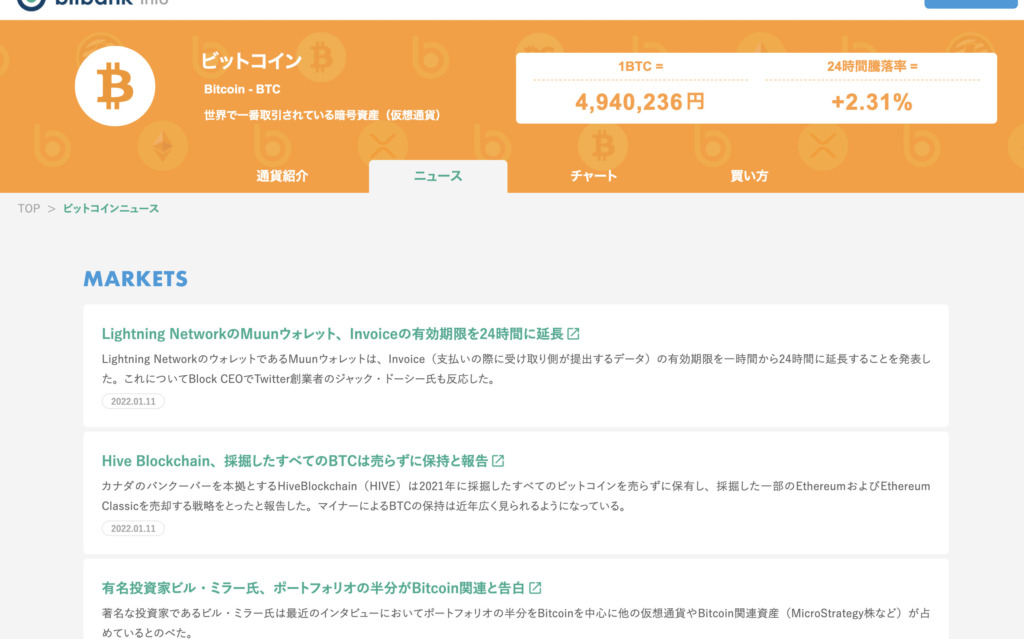Click the 4,940,236円 BTC price value

point(640,102)
